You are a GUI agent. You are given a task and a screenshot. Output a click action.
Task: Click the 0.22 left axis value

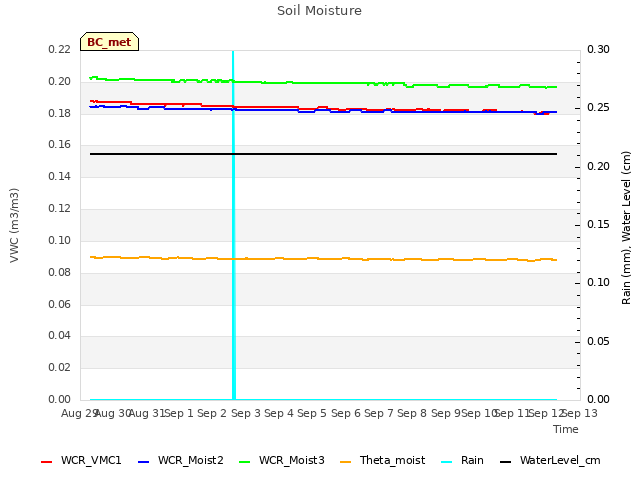(x=59, y=49)
